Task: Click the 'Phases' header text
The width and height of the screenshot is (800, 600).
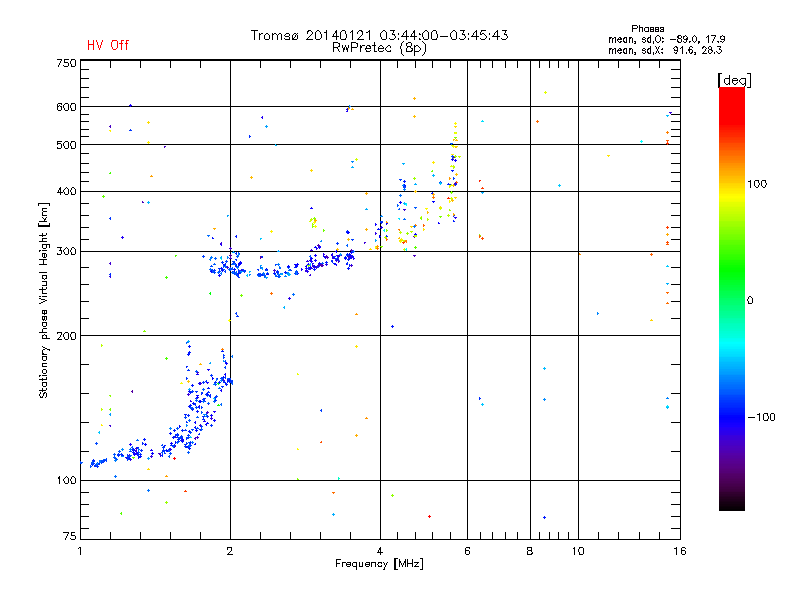Action: tap(647, 29)
